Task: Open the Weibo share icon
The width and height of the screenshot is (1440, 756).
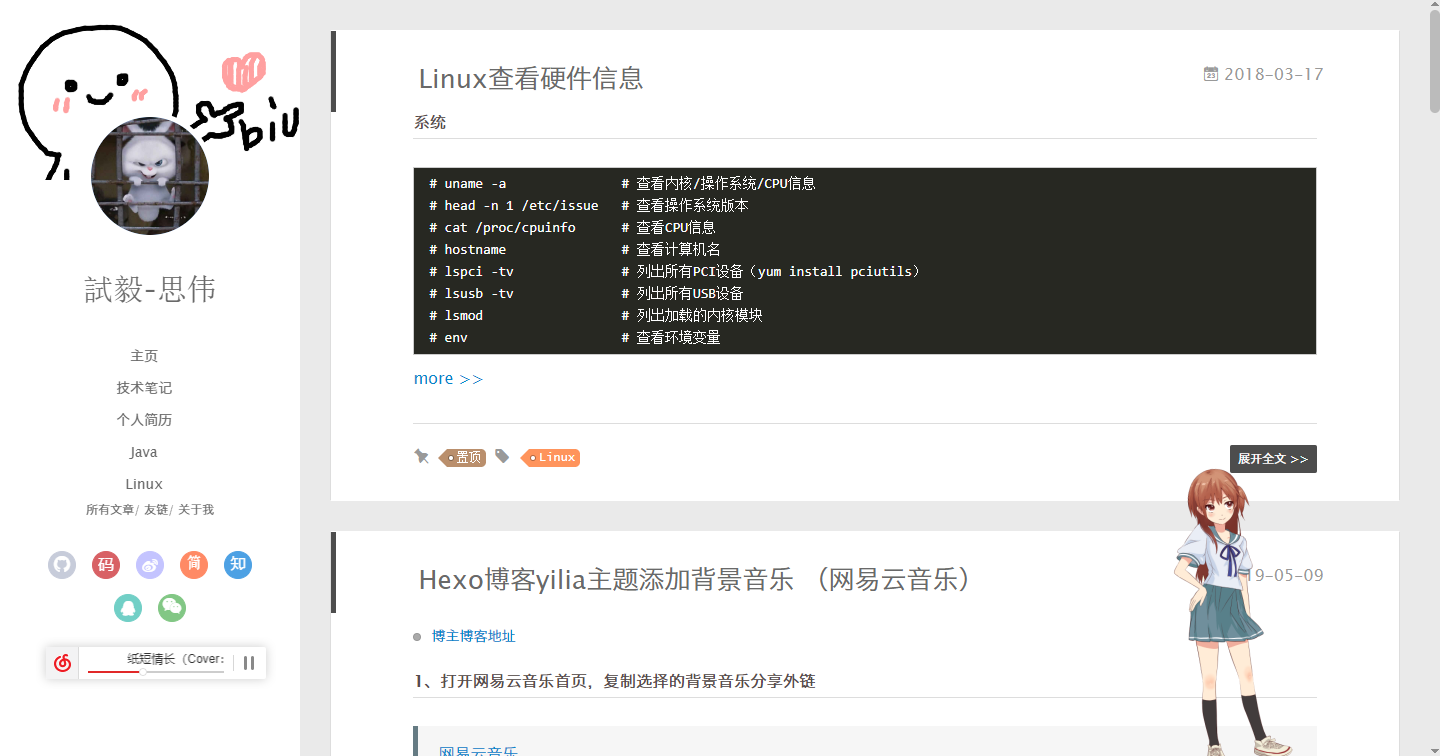Action: tap(149, 565)
